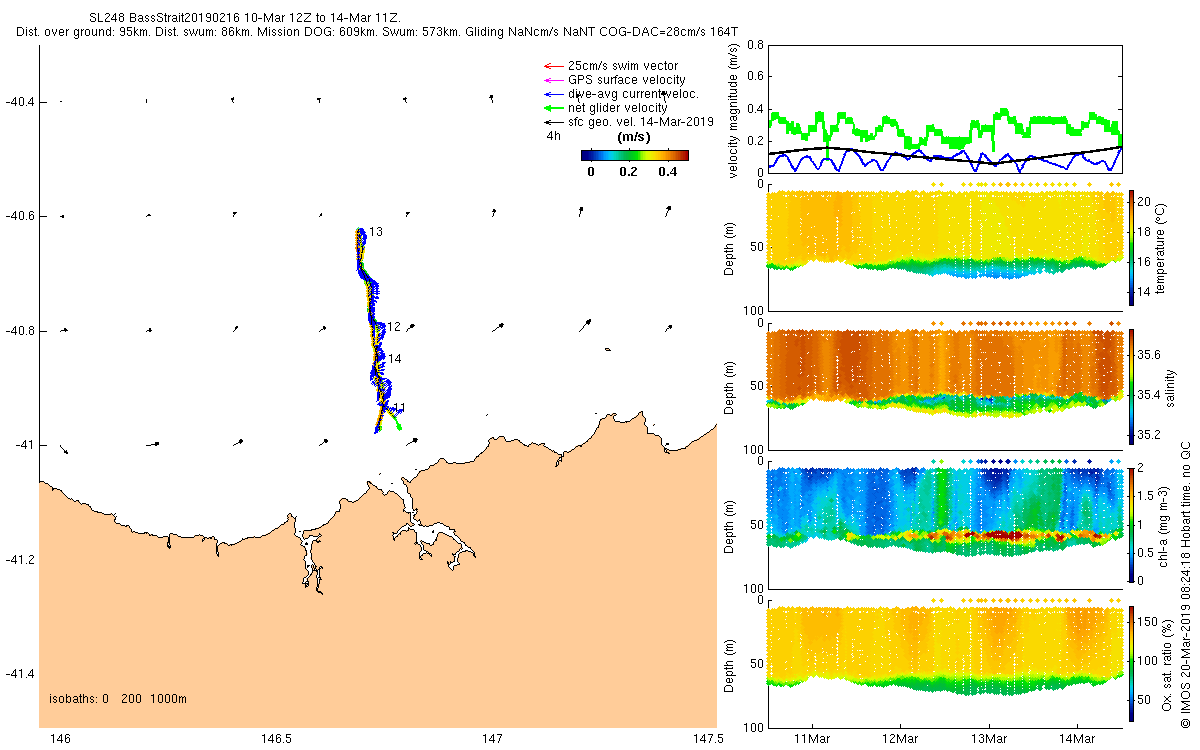The width and height of the screenshot is (1200, 750).
Task: Click track day label '11' on map
Action: pos(399,408)
